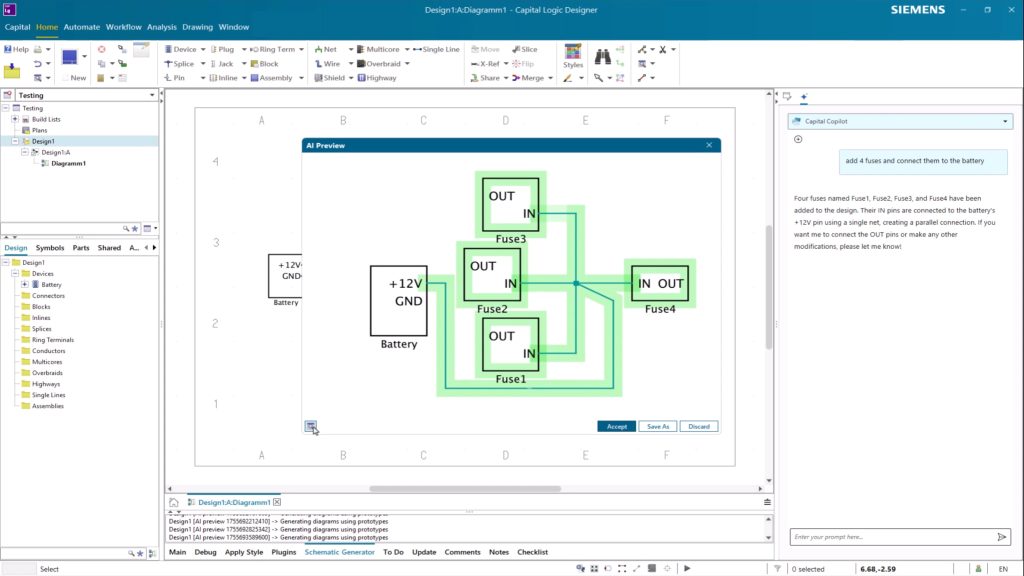Collapse the Devices folder node
The height and width of the screenshot is (576, 1024).
click(15, 274)
